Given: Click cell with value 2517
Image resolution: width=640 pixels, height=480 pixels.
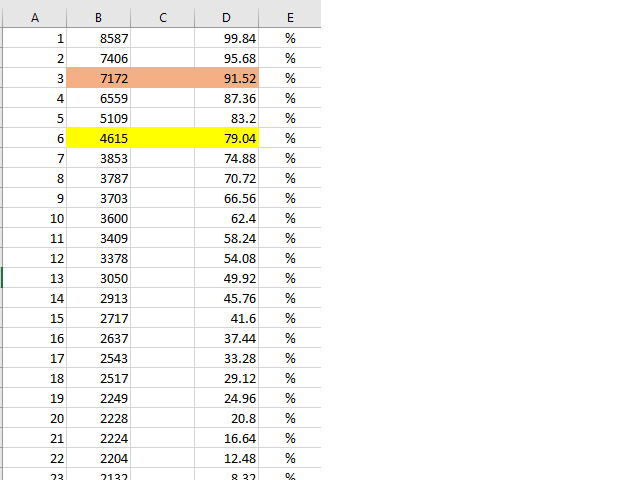Looking at the screenshot, I should [98, 378].
